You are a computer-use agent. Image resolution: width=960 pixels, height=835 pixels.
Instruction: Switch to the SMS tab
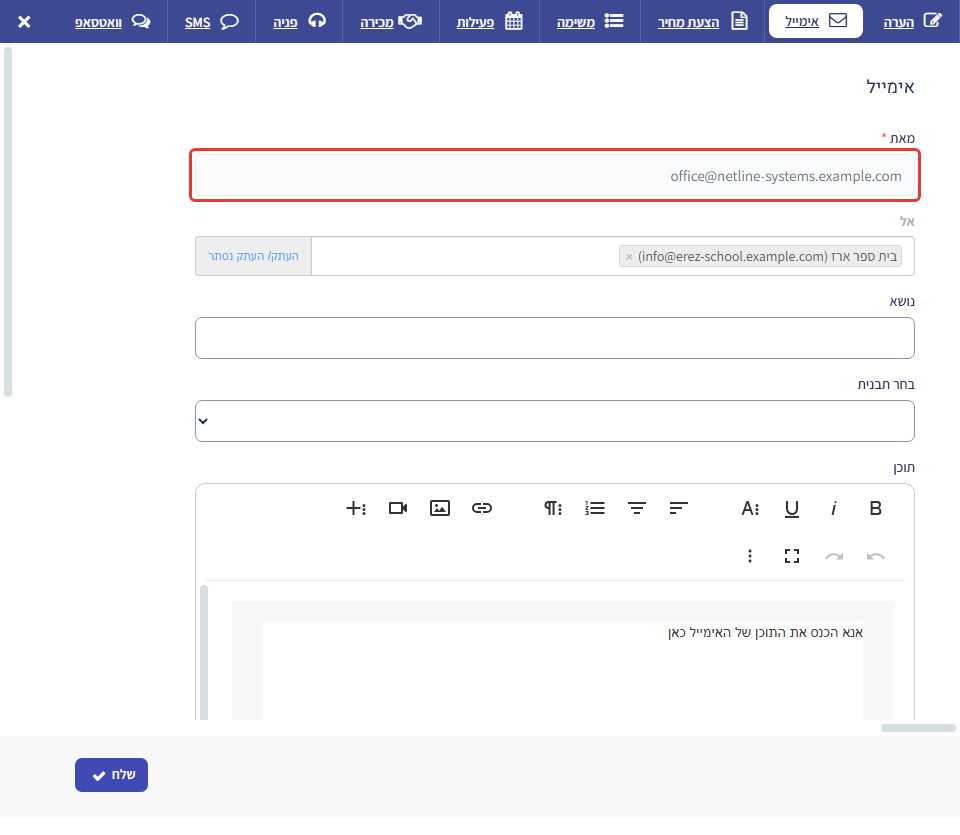(x=211, y=21)
